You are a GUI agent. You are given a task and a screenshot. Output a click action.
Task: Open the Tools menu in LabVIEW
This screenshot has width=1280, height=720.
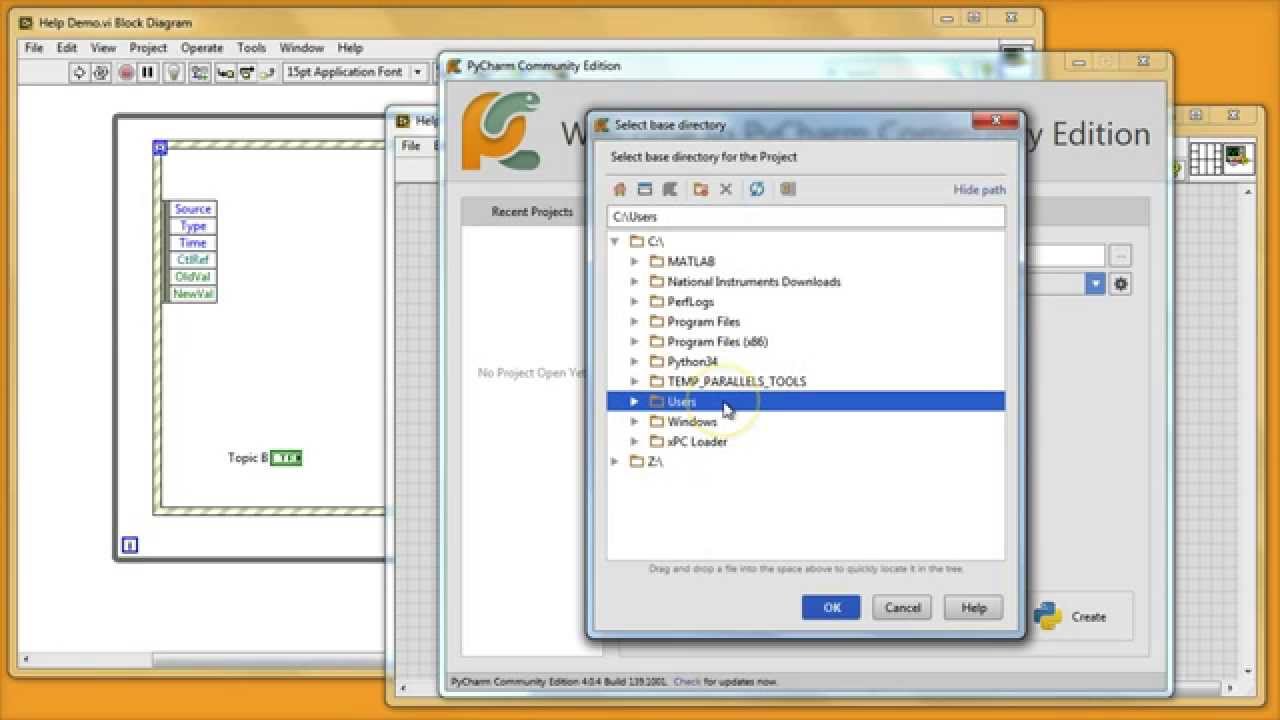[252, 47]
